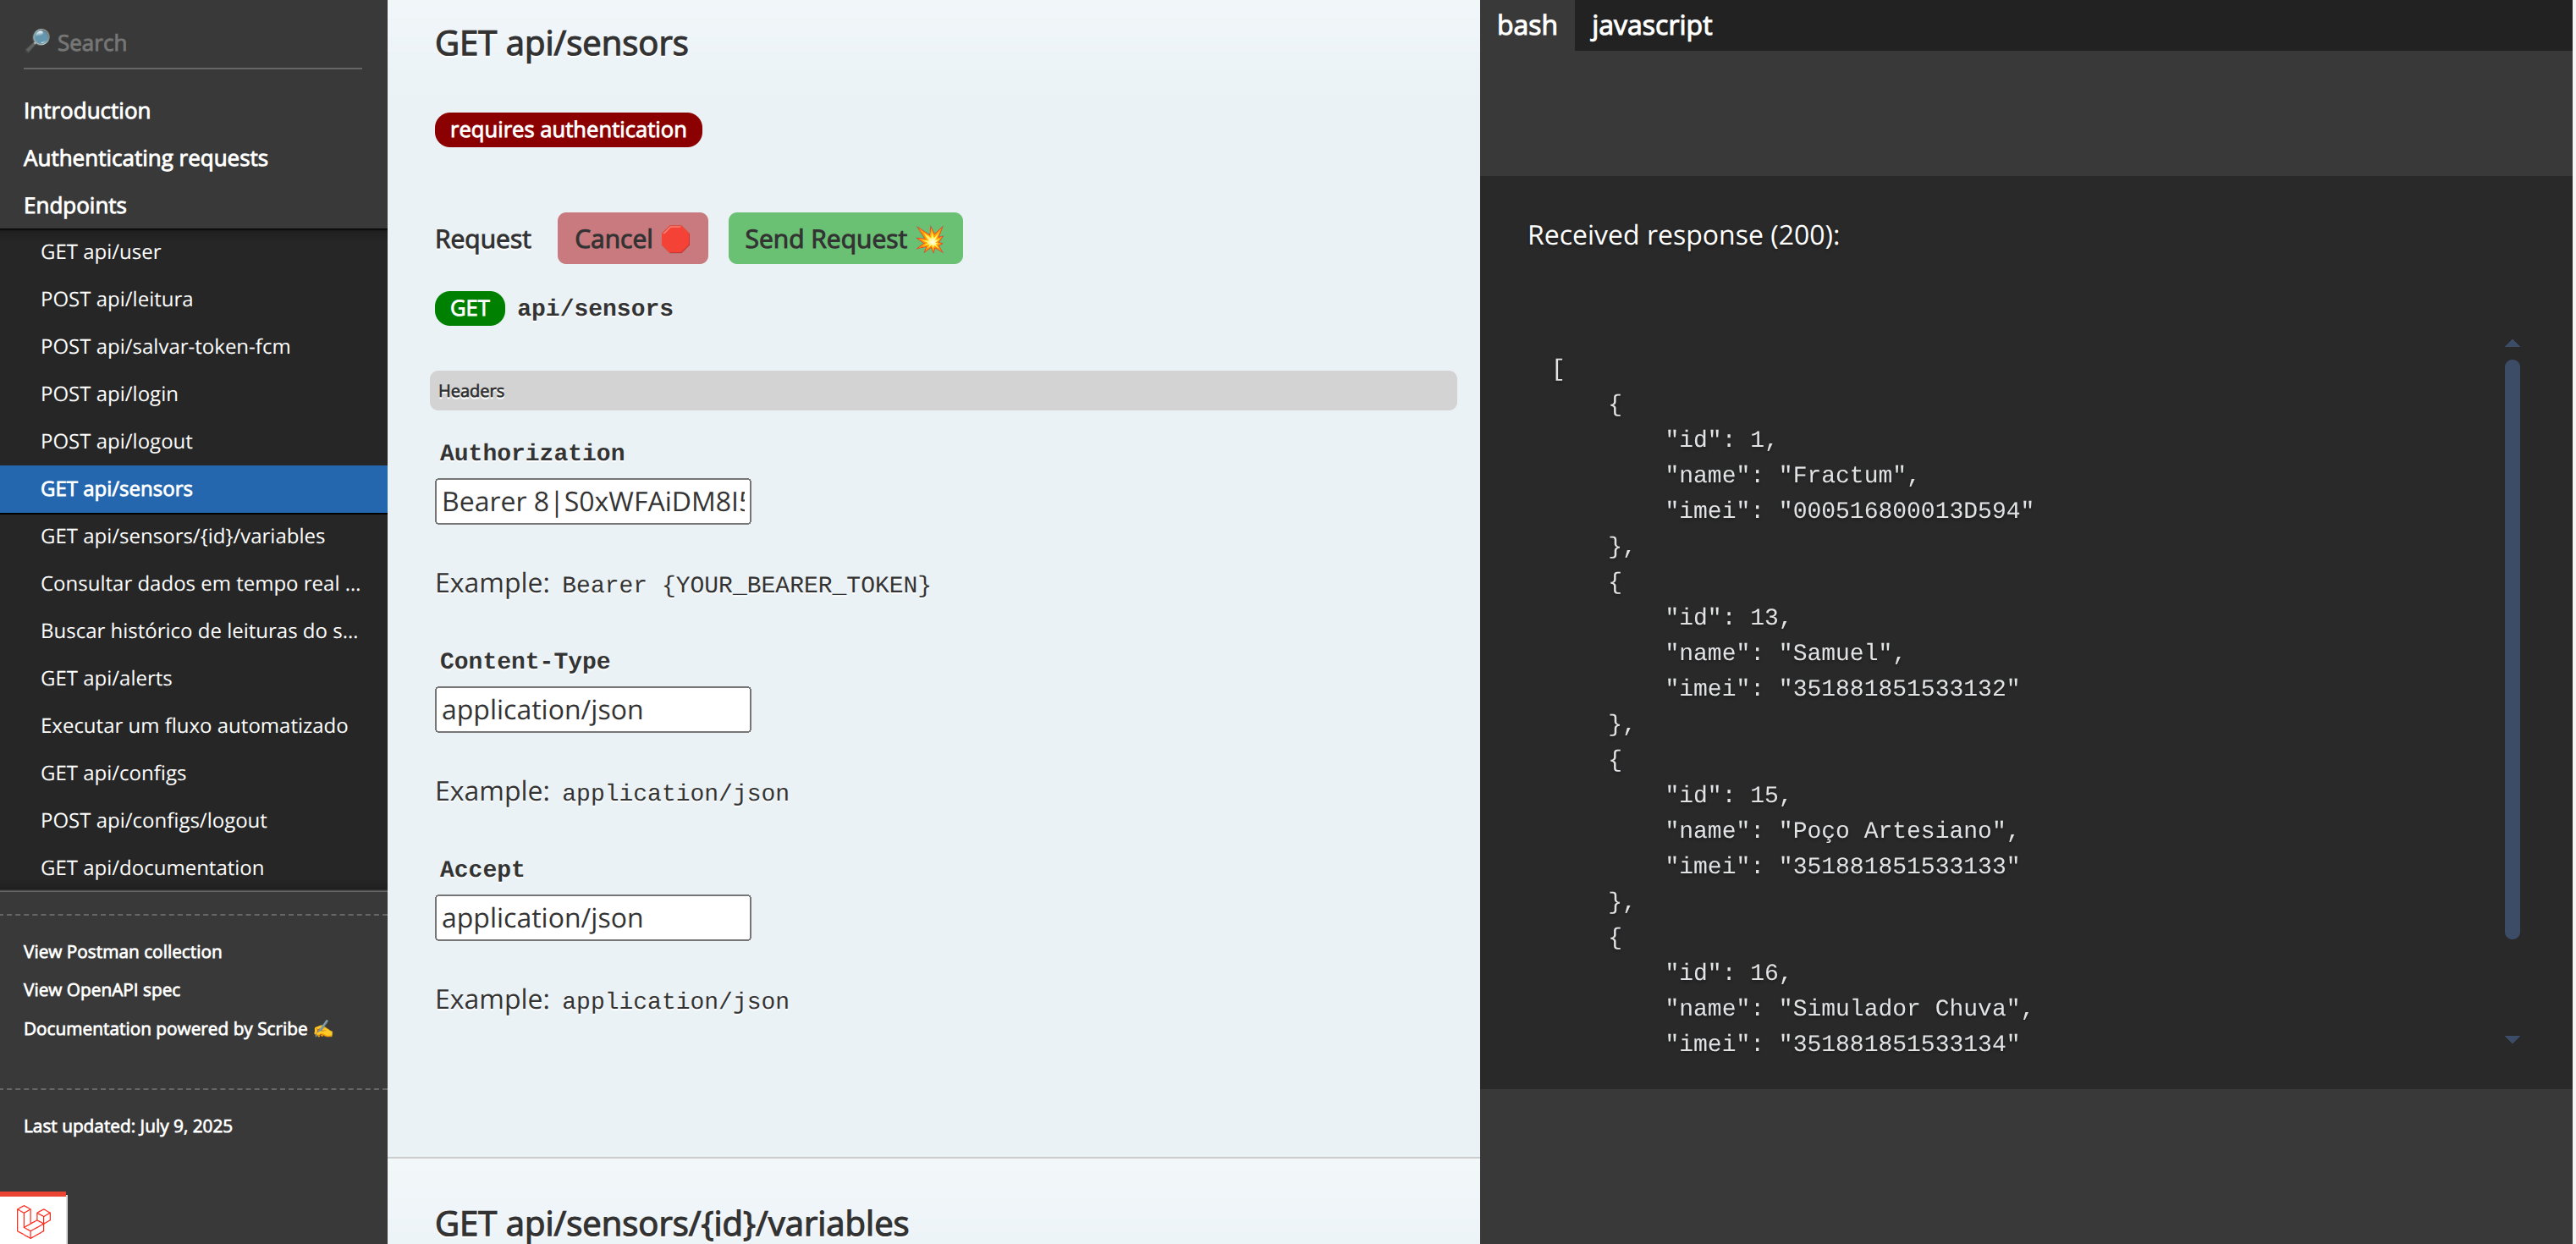Click the green GET method badge
Viewport: 2576px width, 1244px height.
tap(469, 308)
